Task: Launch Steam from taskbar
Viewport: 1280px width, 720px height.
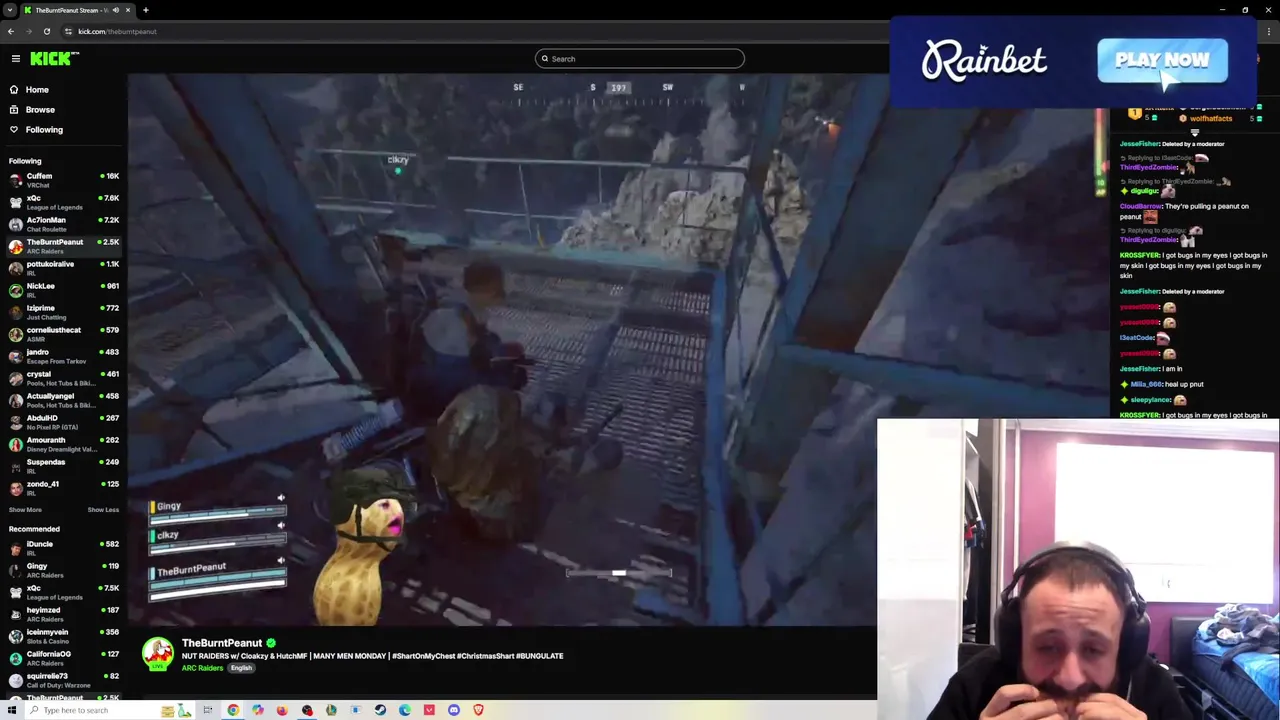Action: 380,710
